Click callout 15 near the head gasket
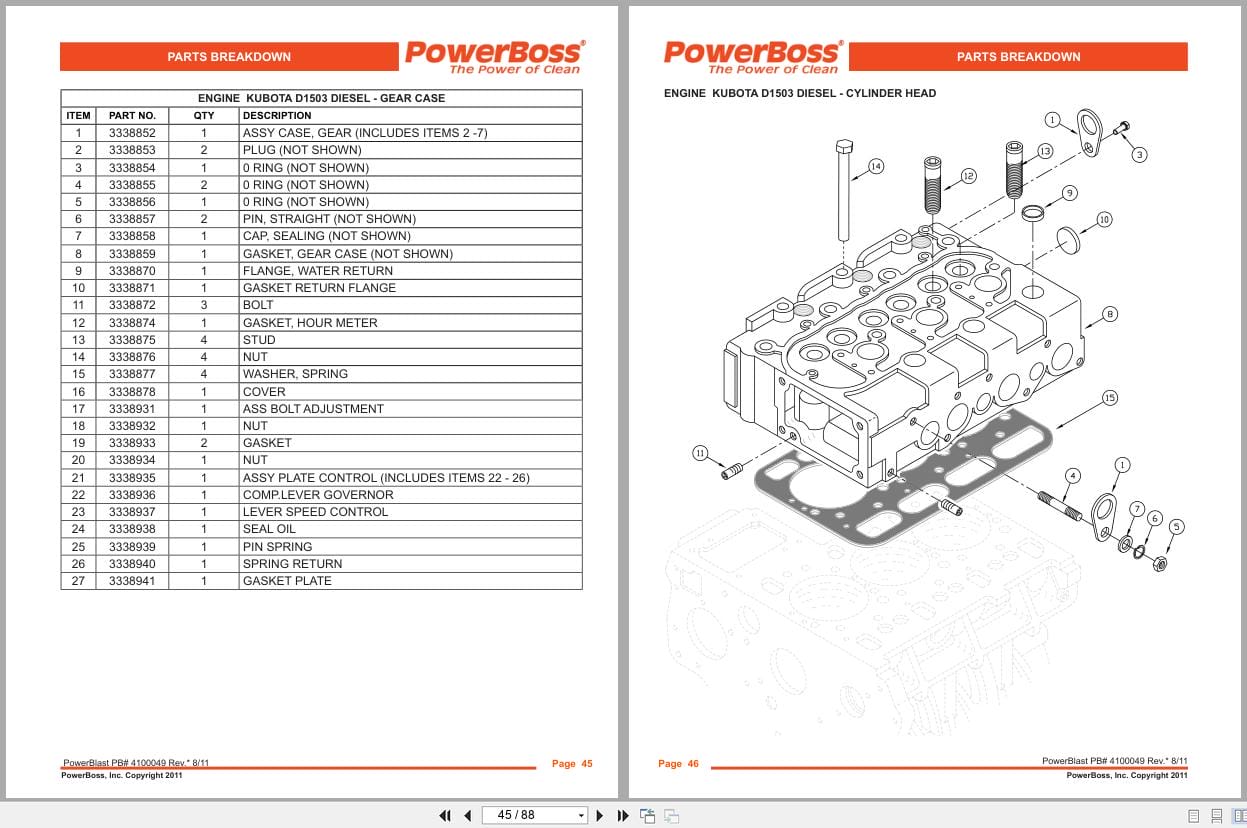 click(x=1110, y=398)
